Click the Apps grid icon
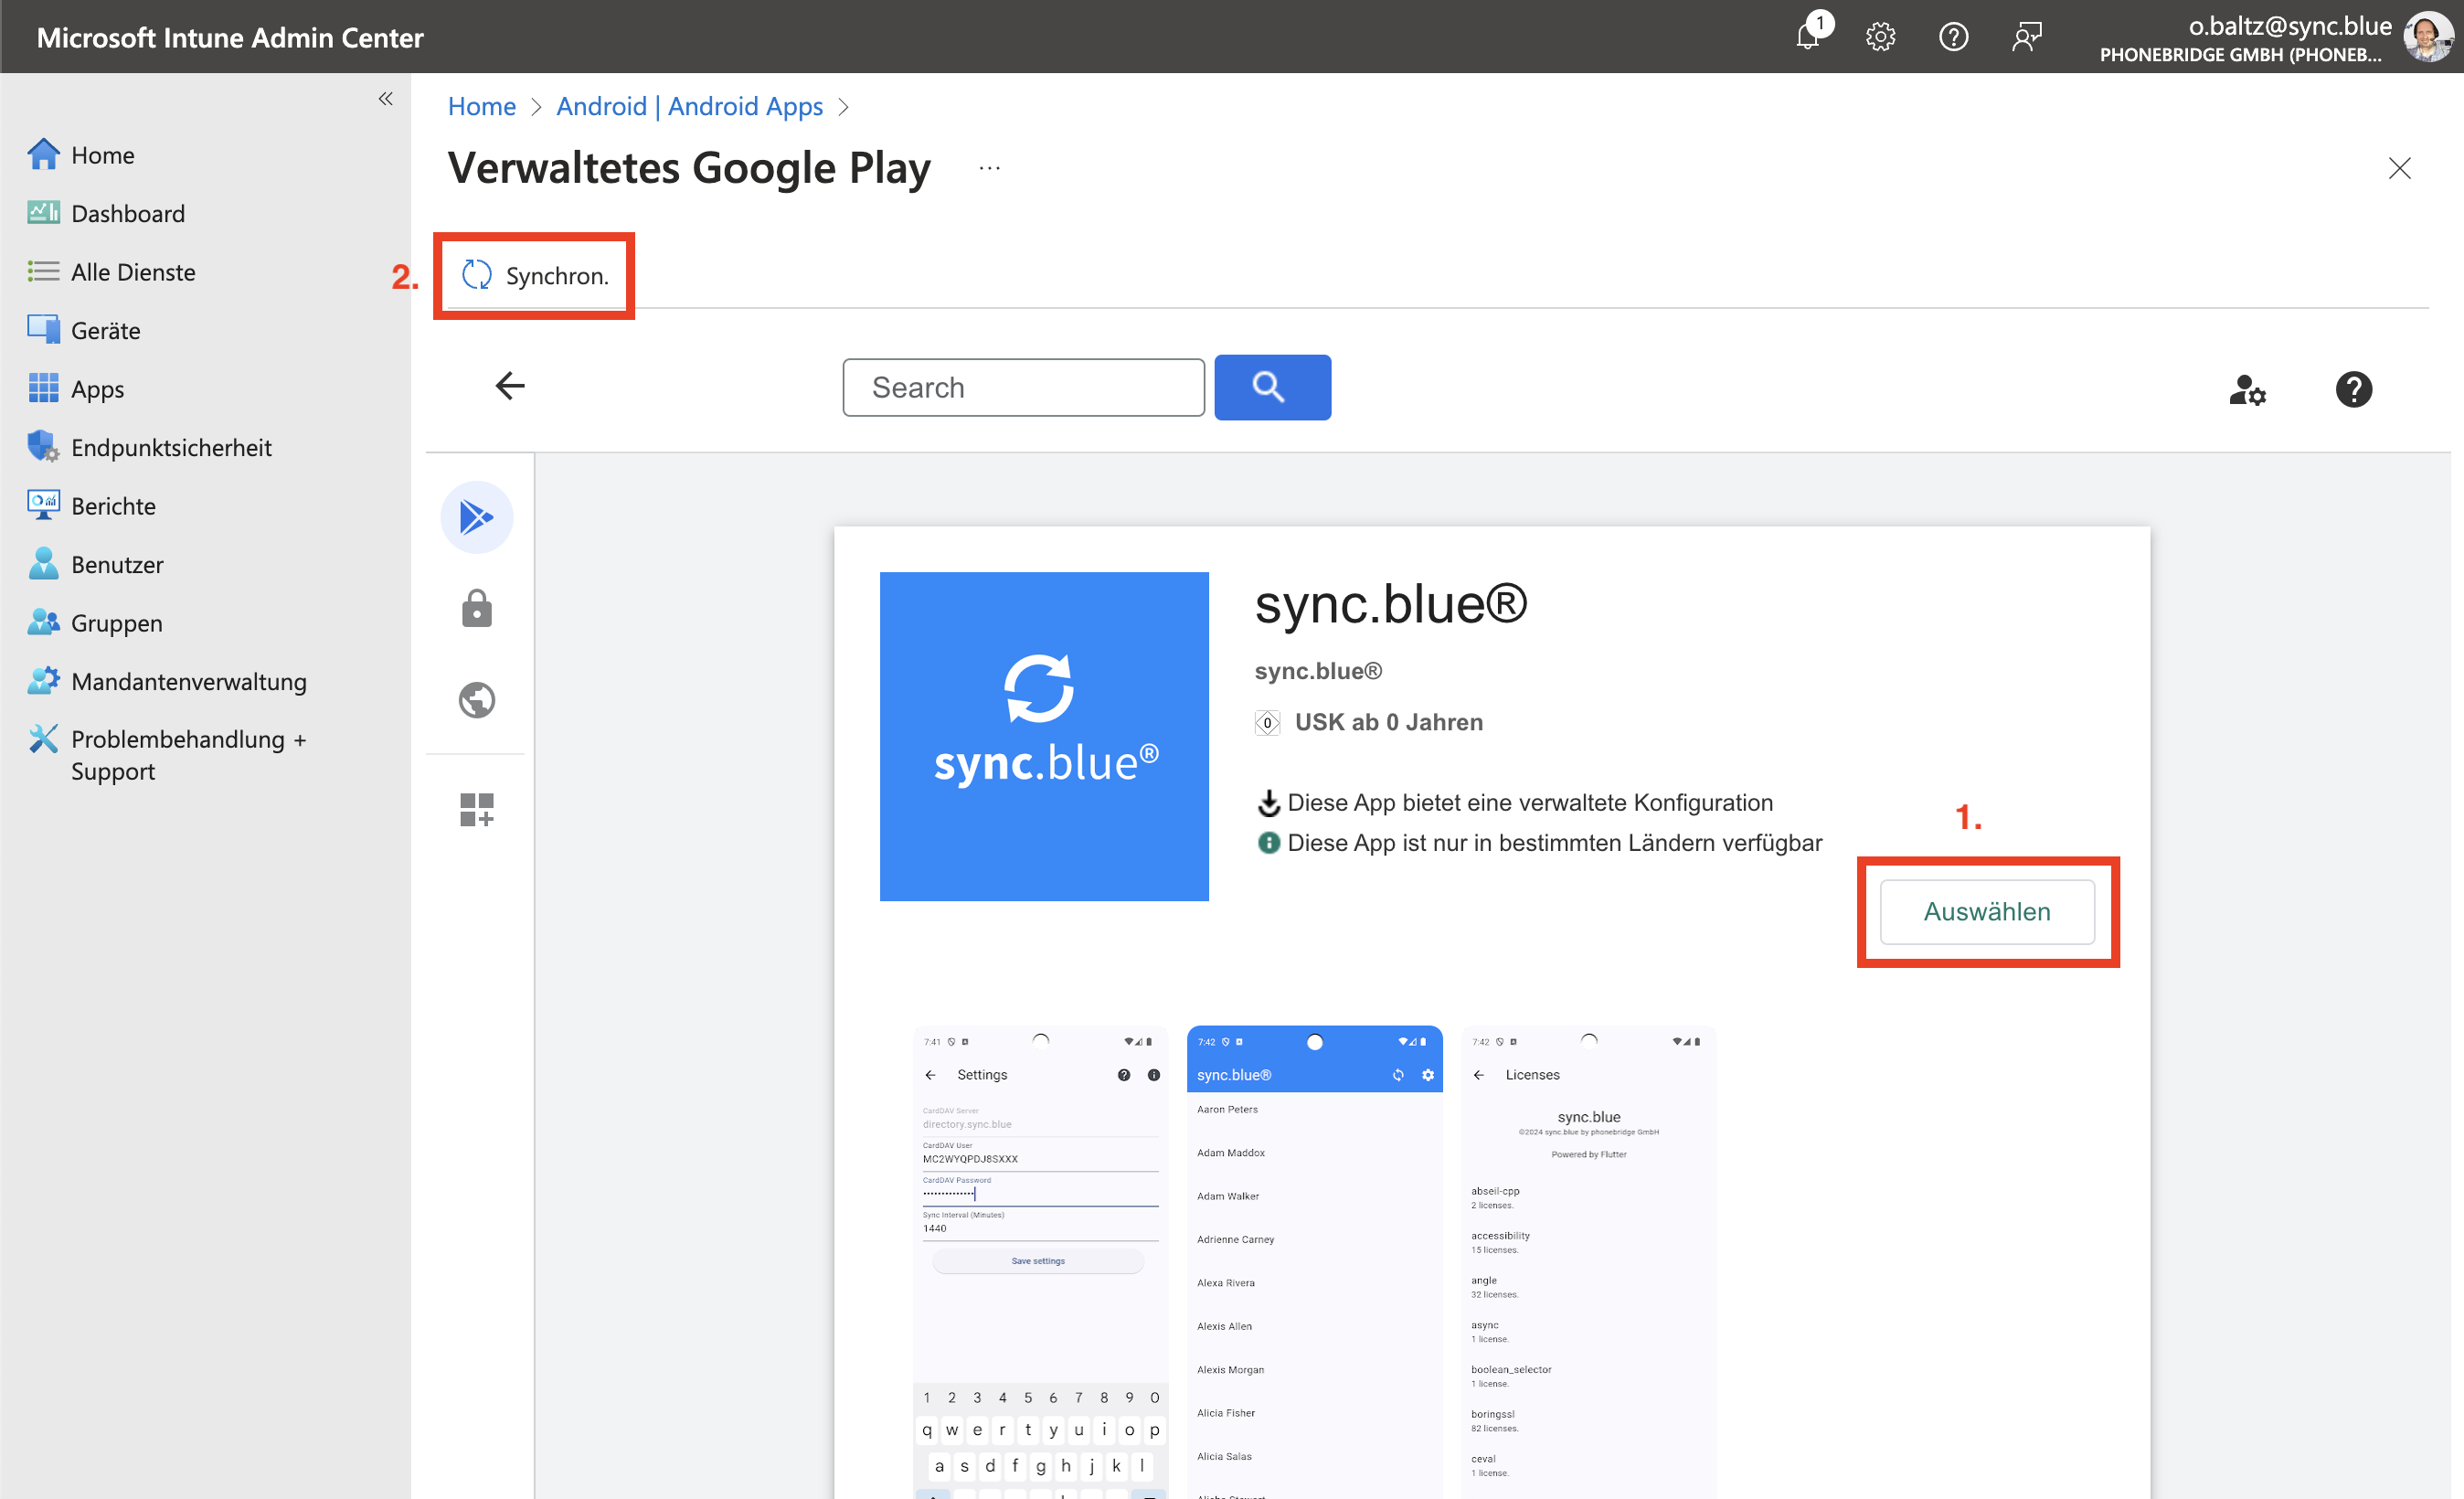2464x1499 pixels. click(43, 388)
